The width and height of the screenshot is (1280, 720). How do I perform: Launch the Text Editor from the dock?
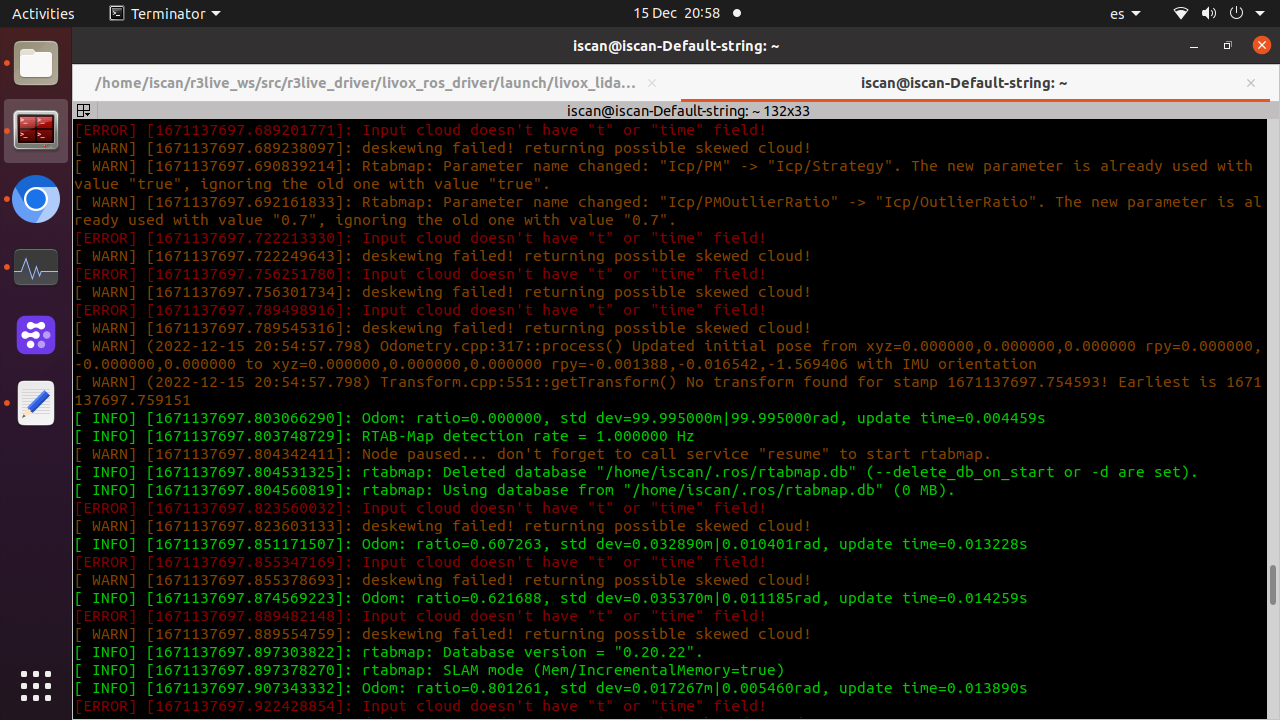point(36,403)
